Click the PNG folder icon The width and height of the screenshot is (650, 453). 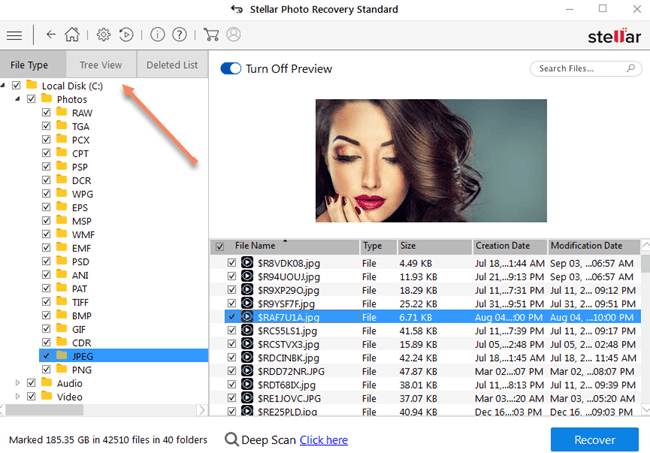pyautogui.click(x=62, y=369)
